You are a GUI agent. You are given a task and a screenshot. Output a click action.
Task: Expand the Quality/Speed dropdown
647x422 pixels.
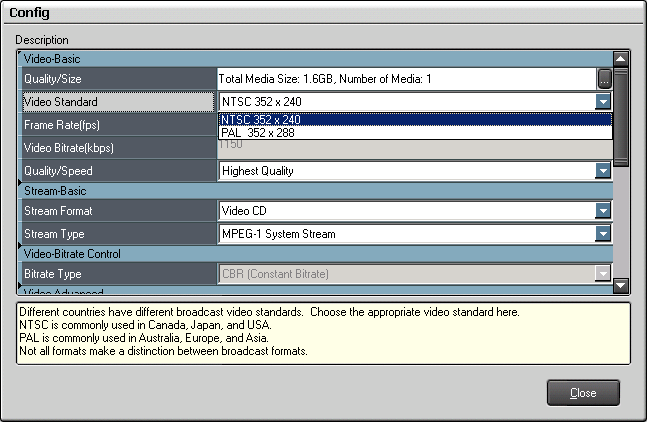(603, 171)
